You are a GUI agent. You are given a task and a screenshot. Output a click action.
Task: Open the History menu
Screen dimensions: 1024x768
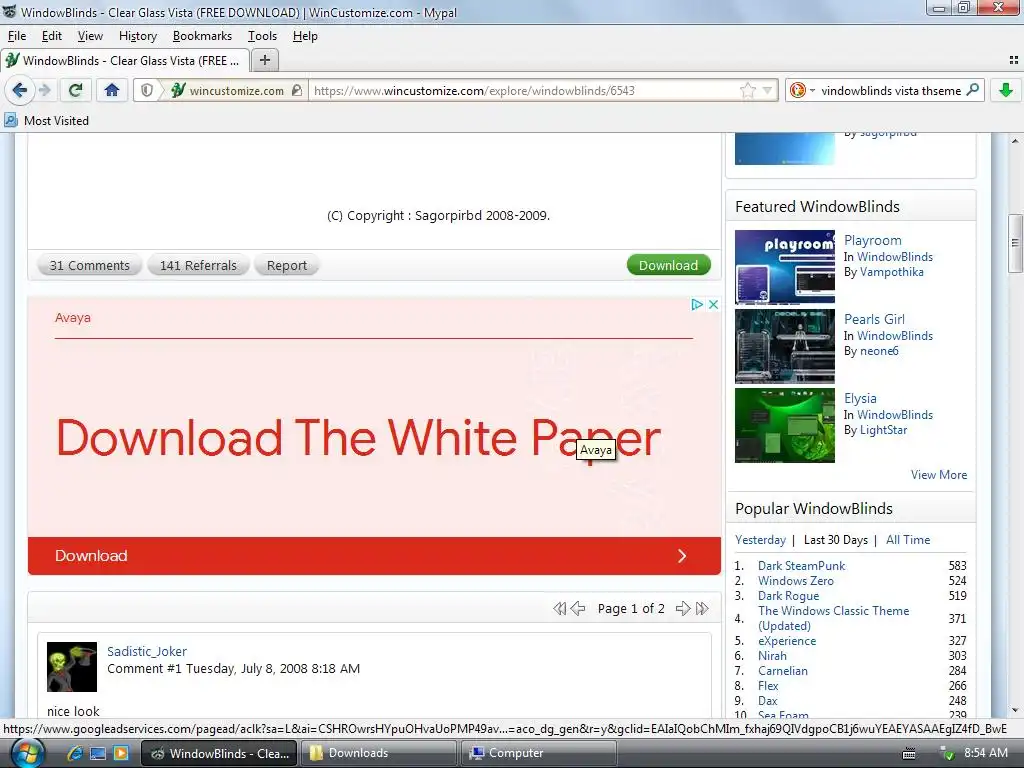[138, 36]
